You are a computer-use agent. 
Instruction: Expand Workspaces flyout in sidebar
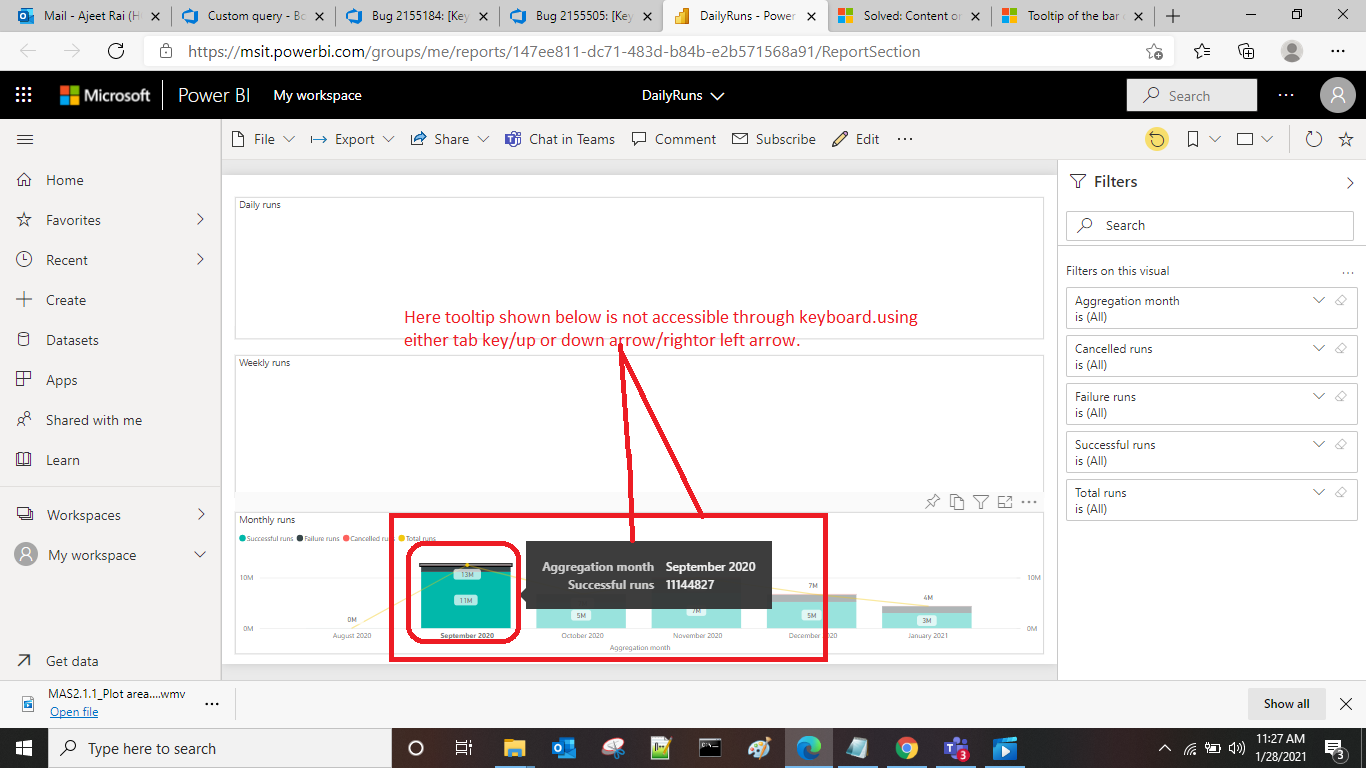(200, 514)
